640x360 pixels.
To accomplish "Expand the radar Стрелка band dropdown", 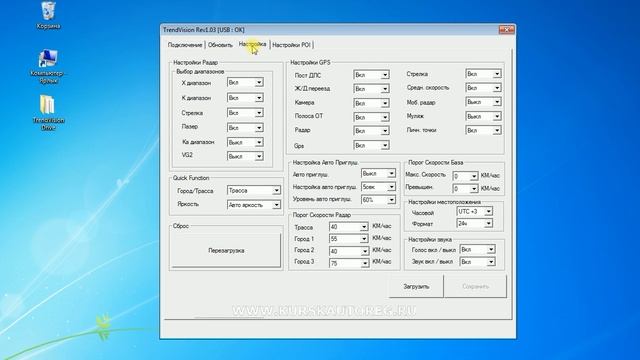I will click(x=245, y=113).
